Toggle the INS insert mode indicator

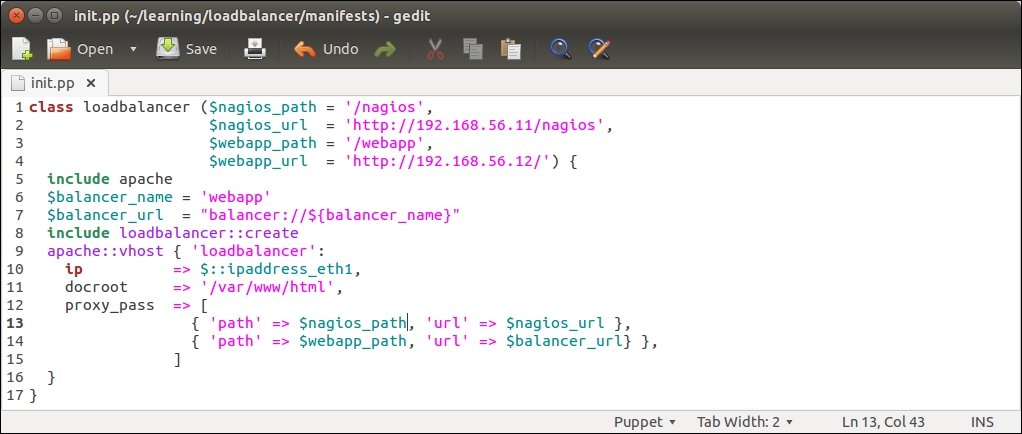982,422
